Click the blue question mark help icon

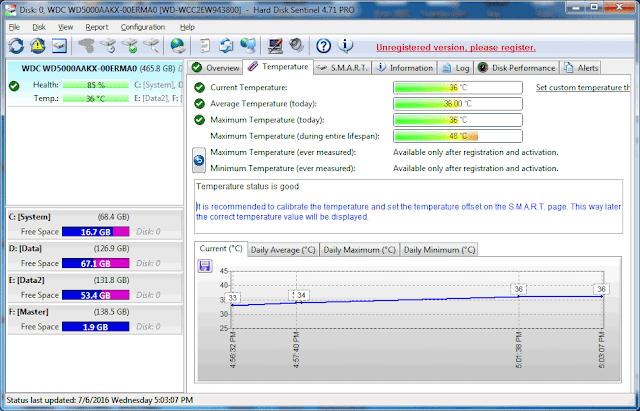pyautogui.click(x=323, y=46)
